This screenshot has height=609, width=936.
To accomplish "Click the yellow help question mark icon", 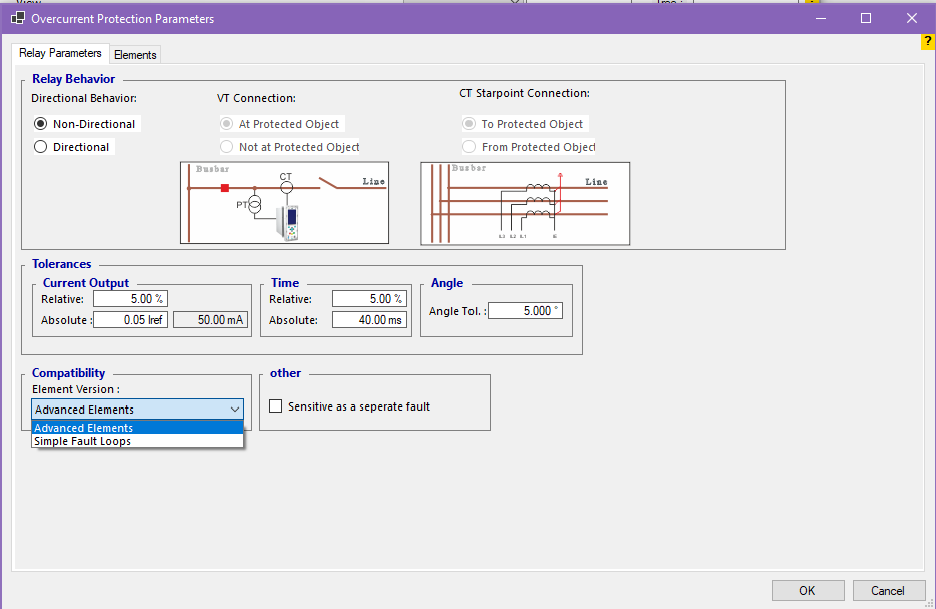I will 927,41.
